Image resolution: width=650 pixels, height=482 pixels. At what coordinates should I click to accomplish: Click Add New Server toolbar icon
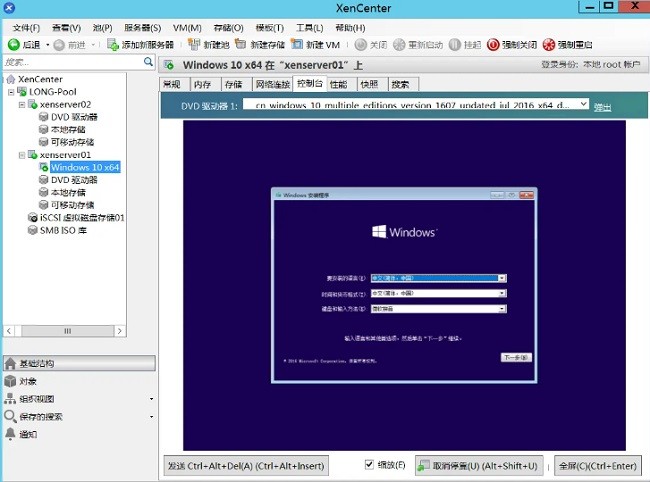point(113,44)
